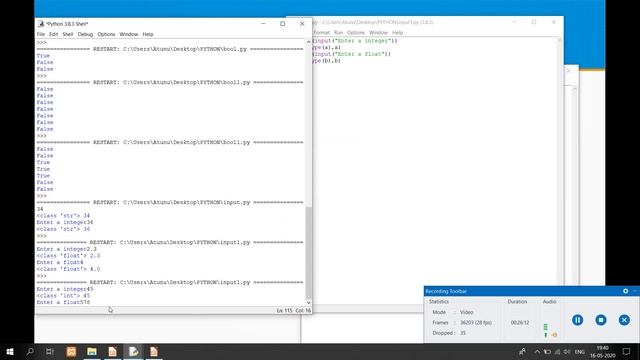Open Recording Toolbar settings gear
Screen dimensions: 640x360
625,291
